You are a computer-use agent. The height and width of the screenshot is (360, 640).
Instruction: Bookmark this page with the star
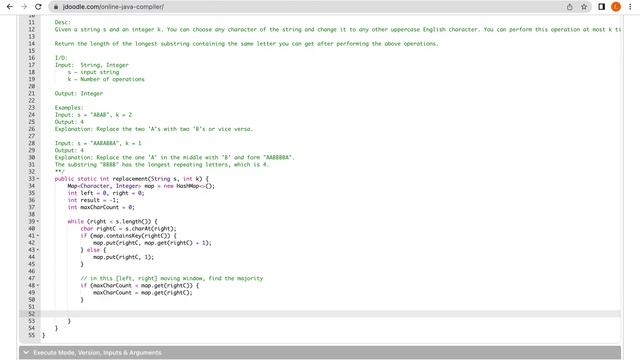coord(584,7)
